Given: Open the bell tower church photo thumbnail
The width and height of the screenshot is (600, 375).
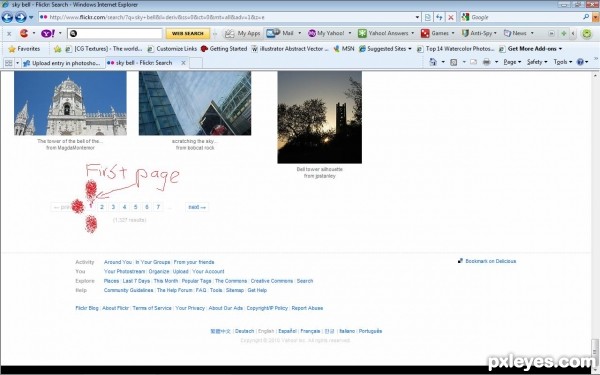Looking at the screenshot, I should [70, 103].
